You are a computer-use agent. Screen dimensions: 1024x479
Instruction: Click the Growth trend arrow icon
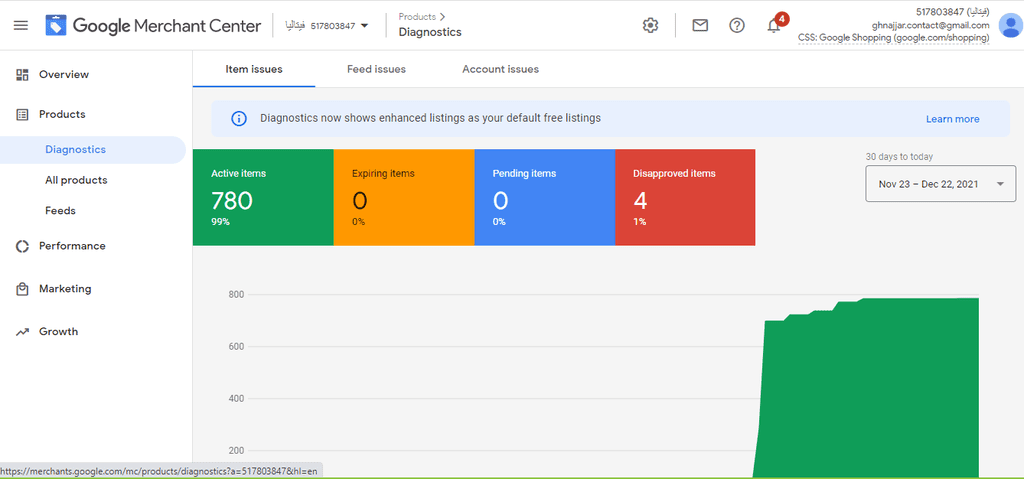pos(22,332)
